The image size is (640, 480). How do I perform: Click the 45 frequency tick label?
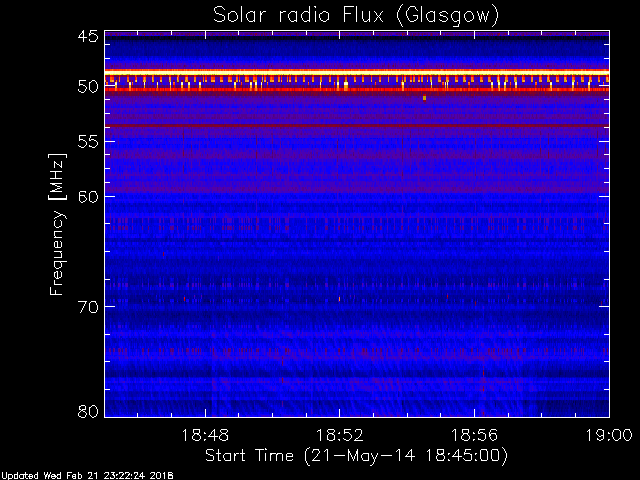pyautogui.click(x=88, y=36)
